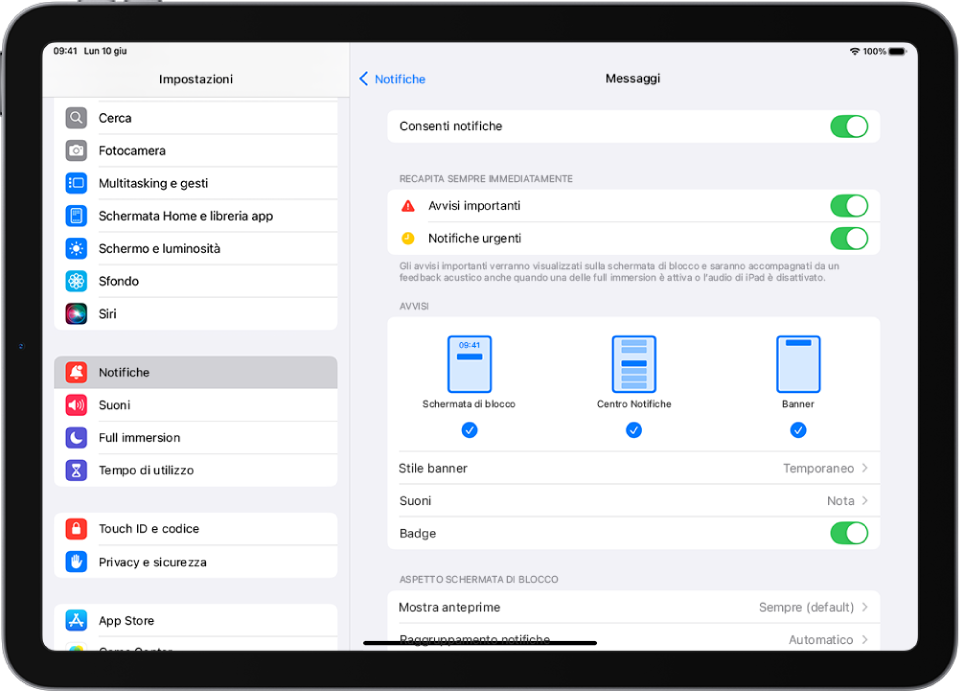Image resolution: width=960 pixels, height=692 pixels.
Task: Open Siri settings in sidebar
Action: coord(196,314)
